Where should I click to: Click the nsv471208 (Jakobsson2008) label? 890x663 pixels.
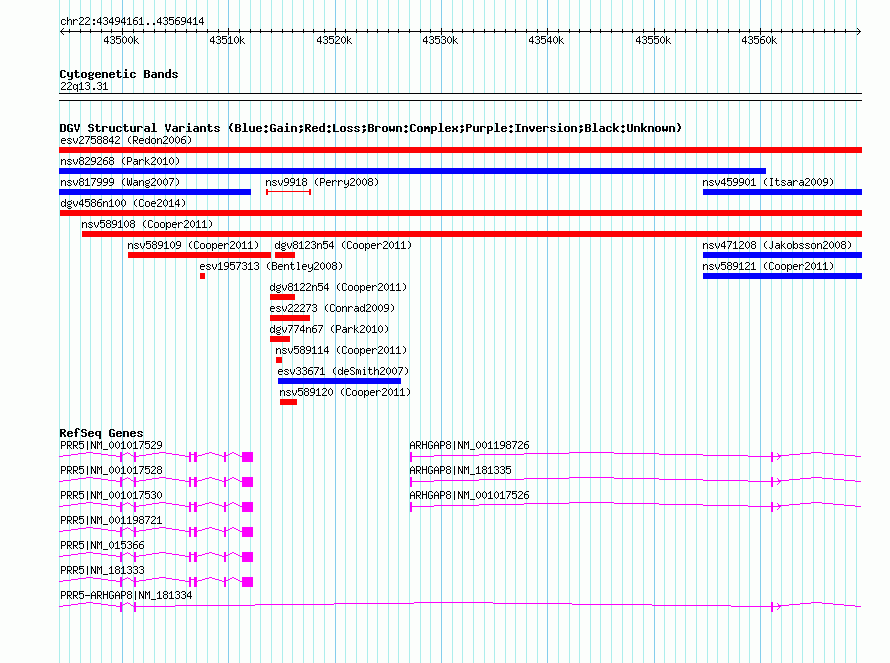point(777,245)
